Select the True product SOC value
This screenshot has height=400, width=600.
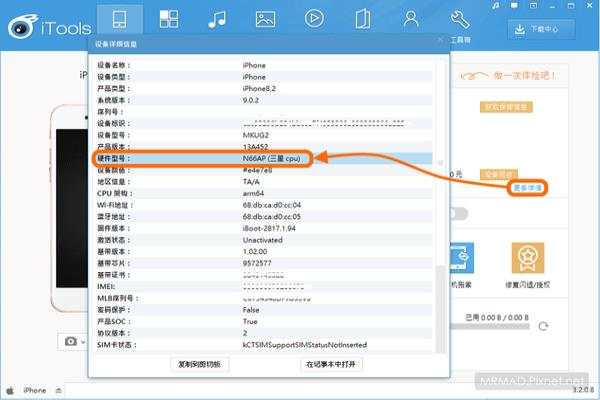[250, 322]
